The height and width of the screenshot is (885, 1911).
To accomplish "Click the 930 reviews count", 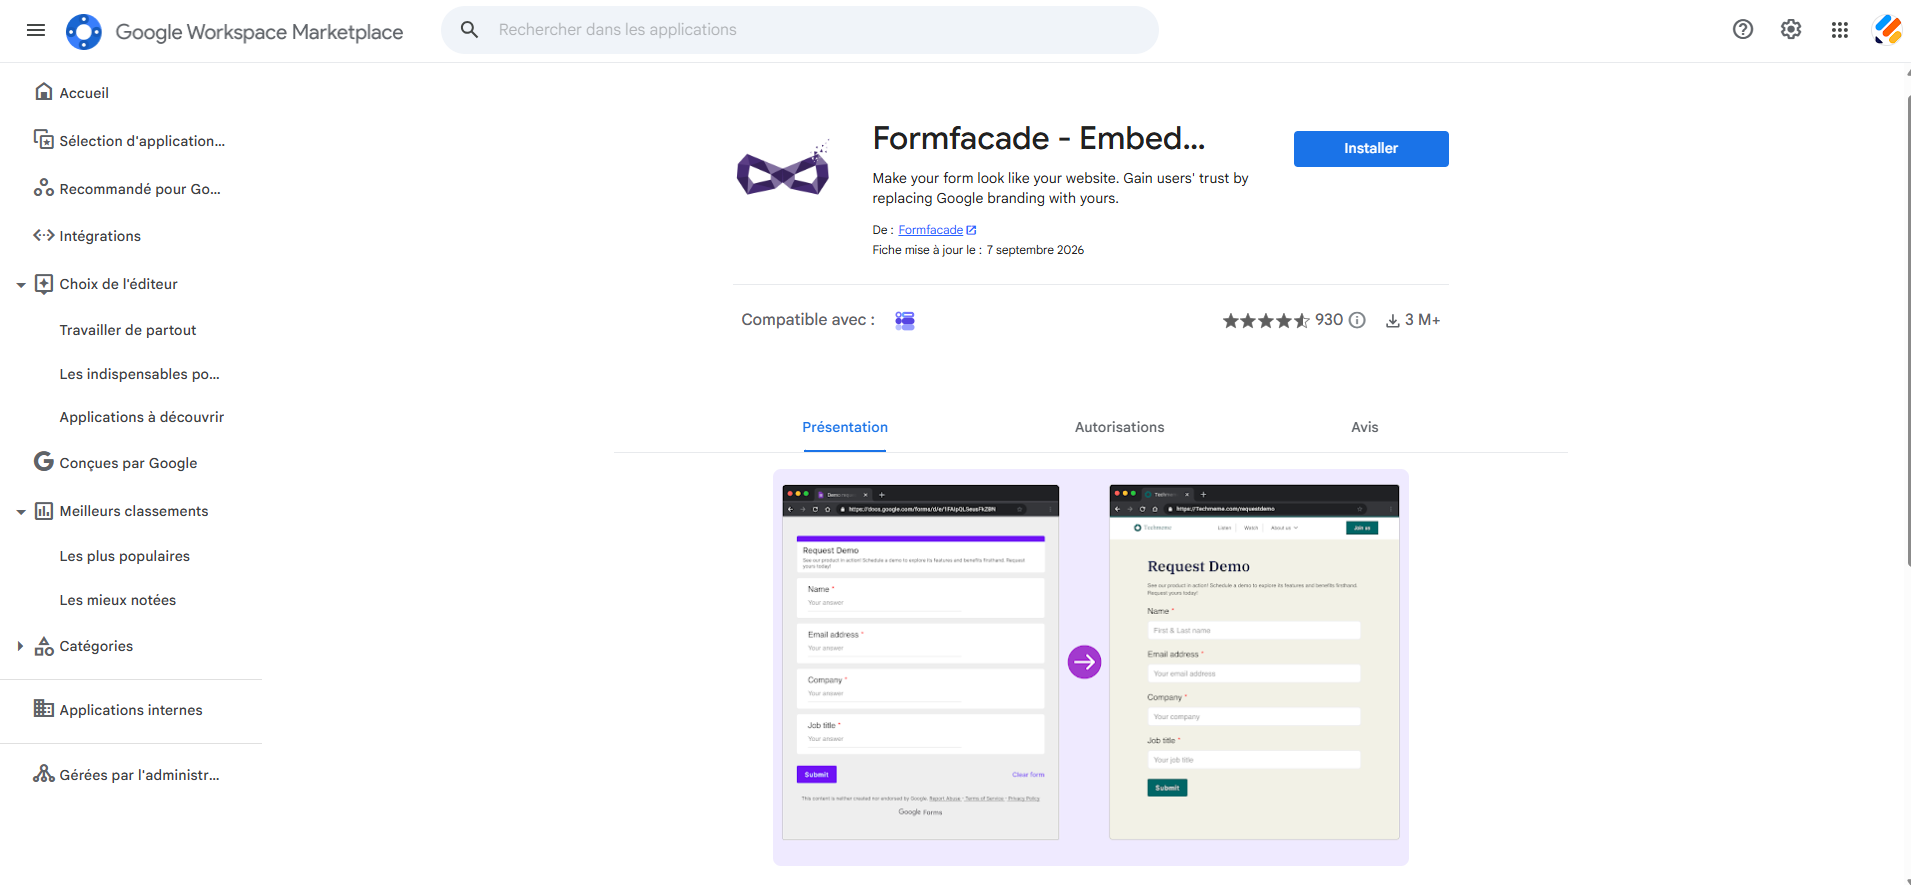I will tap(1329, 320).
